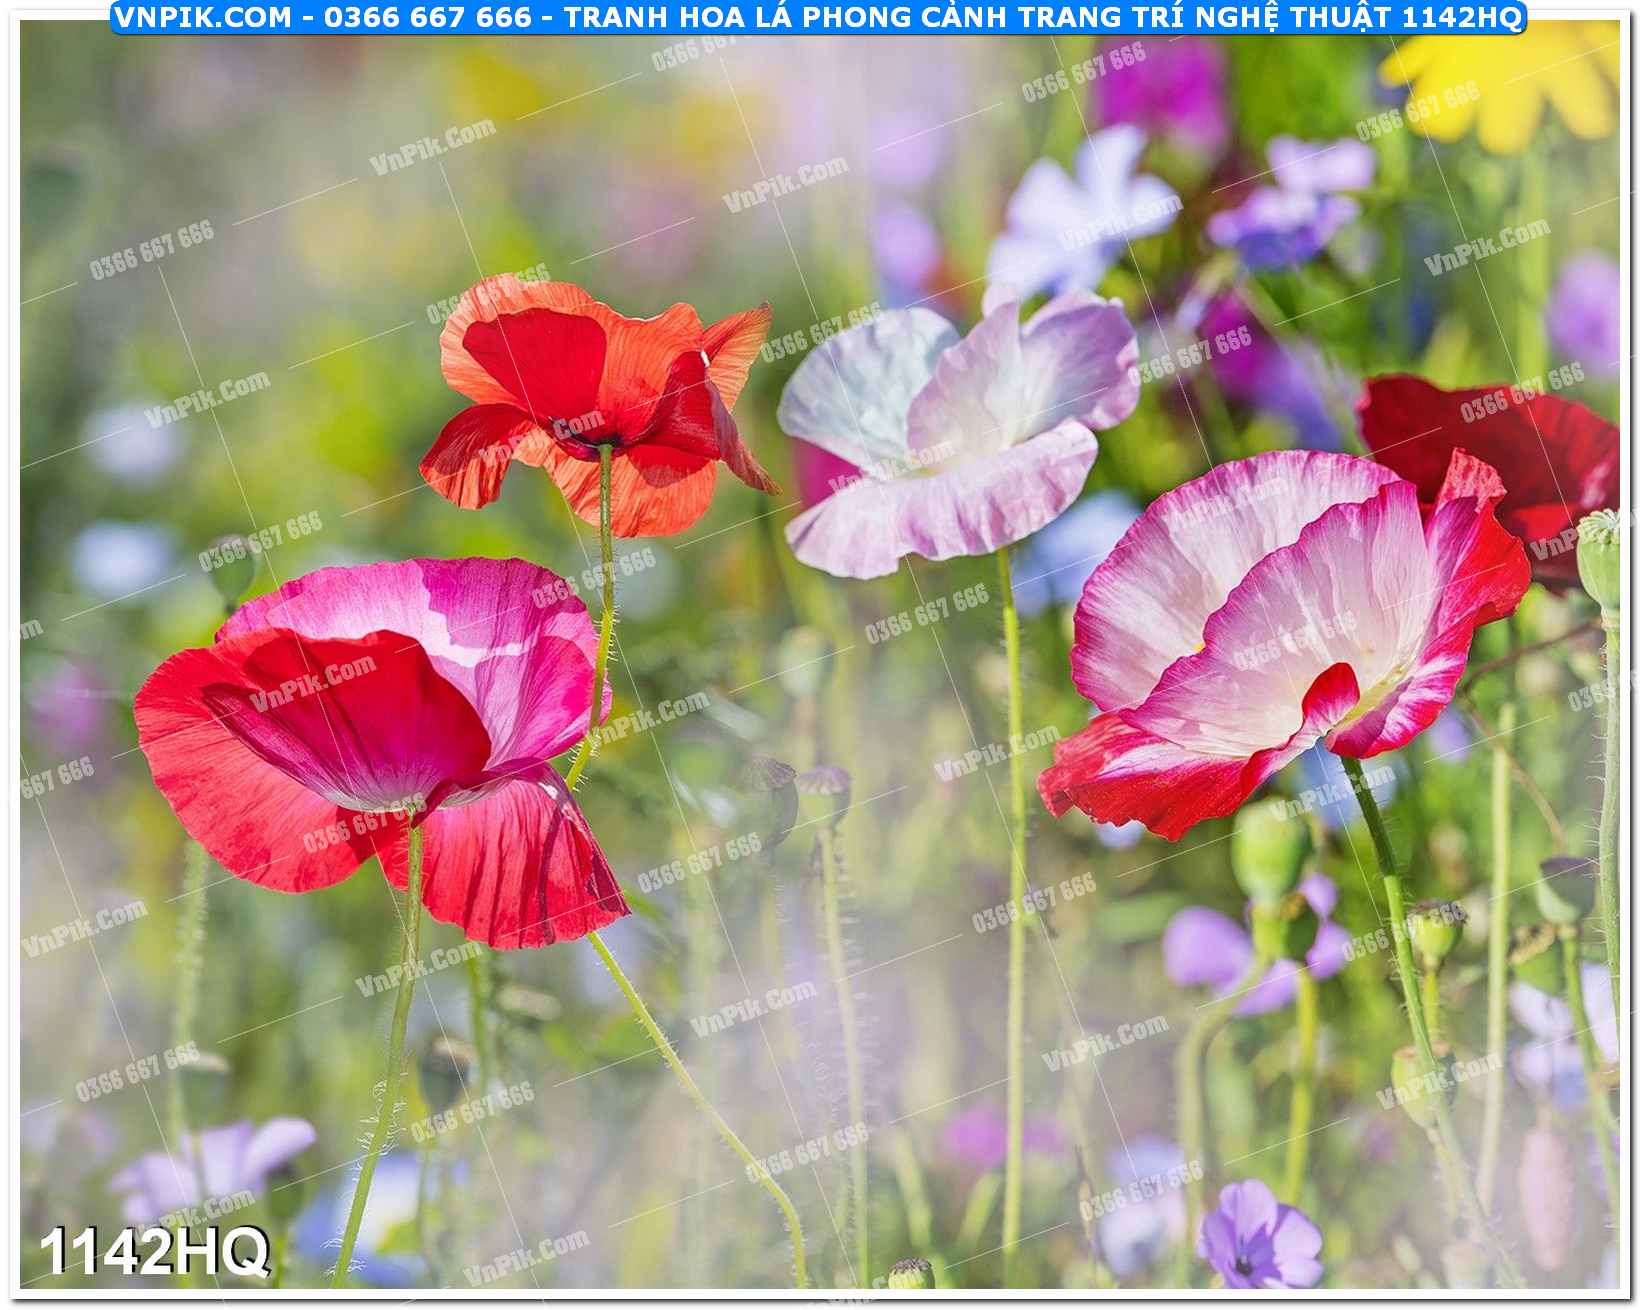Click the blue VNPIK.COM title banner

pos(818,17)
